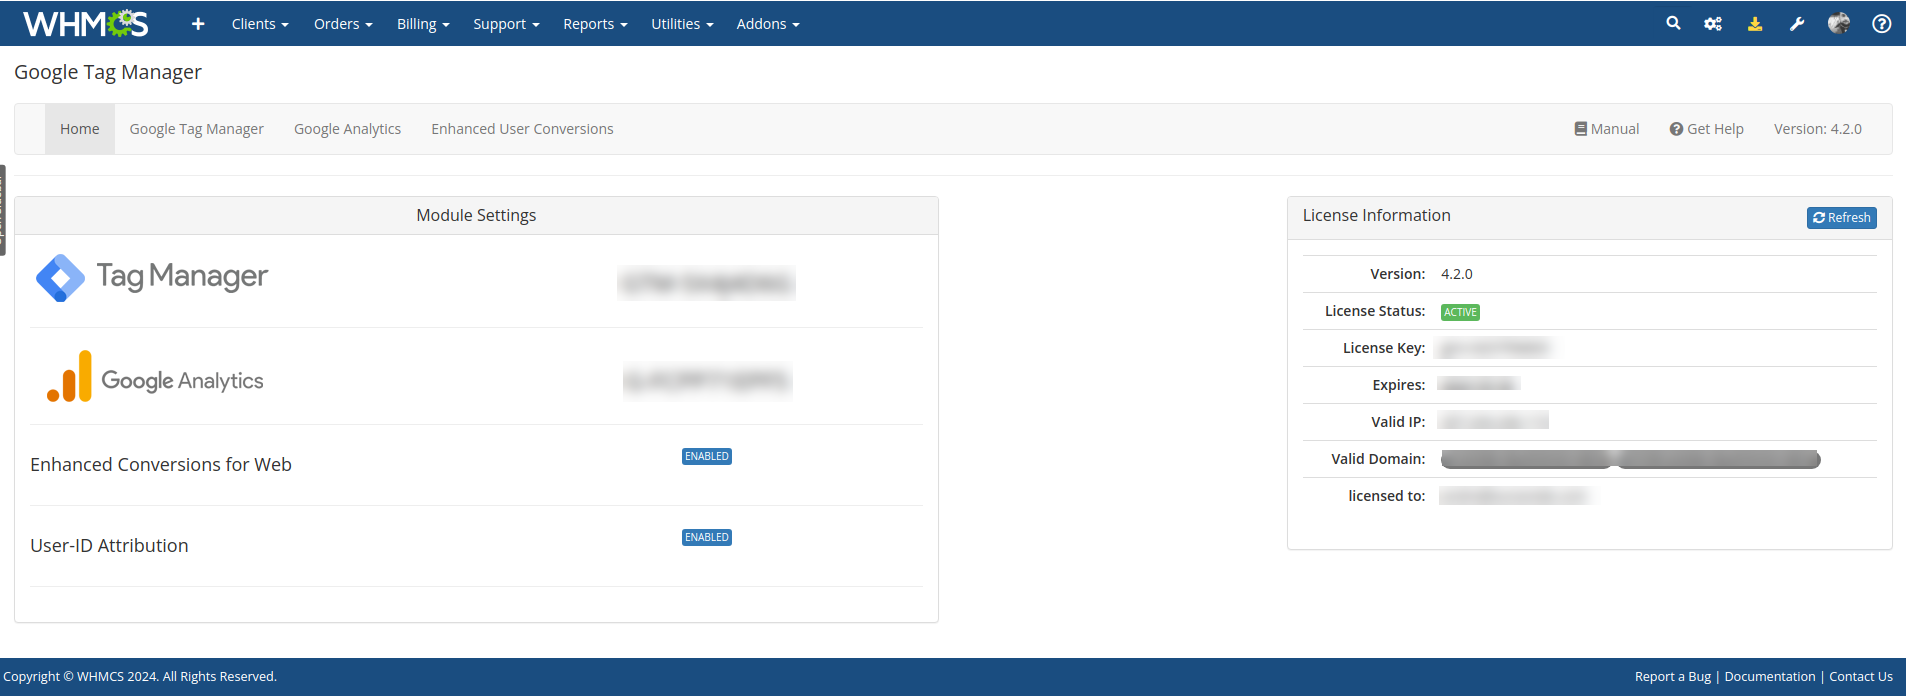Click the Report a Bug link
Screen dimensions: 1906x696
click(1673, 676)
